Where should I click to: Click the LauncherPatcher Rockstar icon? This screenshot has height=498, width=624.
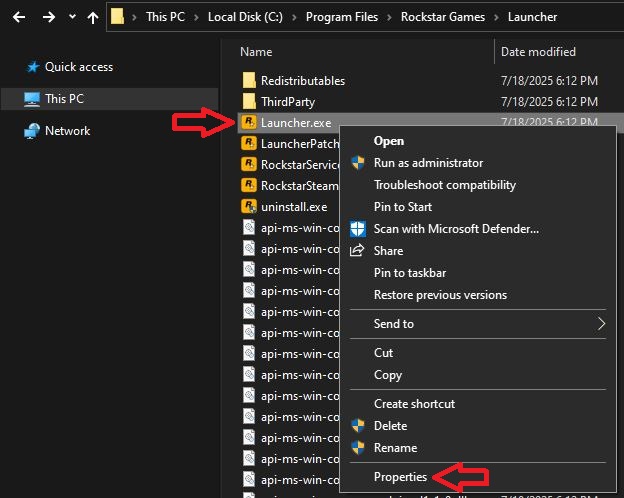point(249,143)
